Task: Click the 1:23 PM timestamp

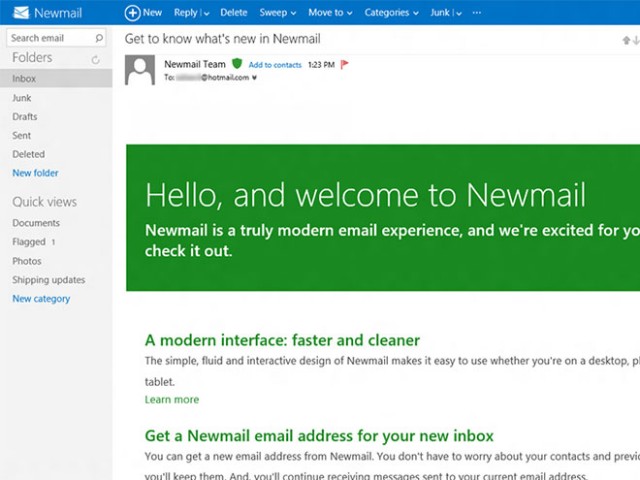Action: point(321,65)
